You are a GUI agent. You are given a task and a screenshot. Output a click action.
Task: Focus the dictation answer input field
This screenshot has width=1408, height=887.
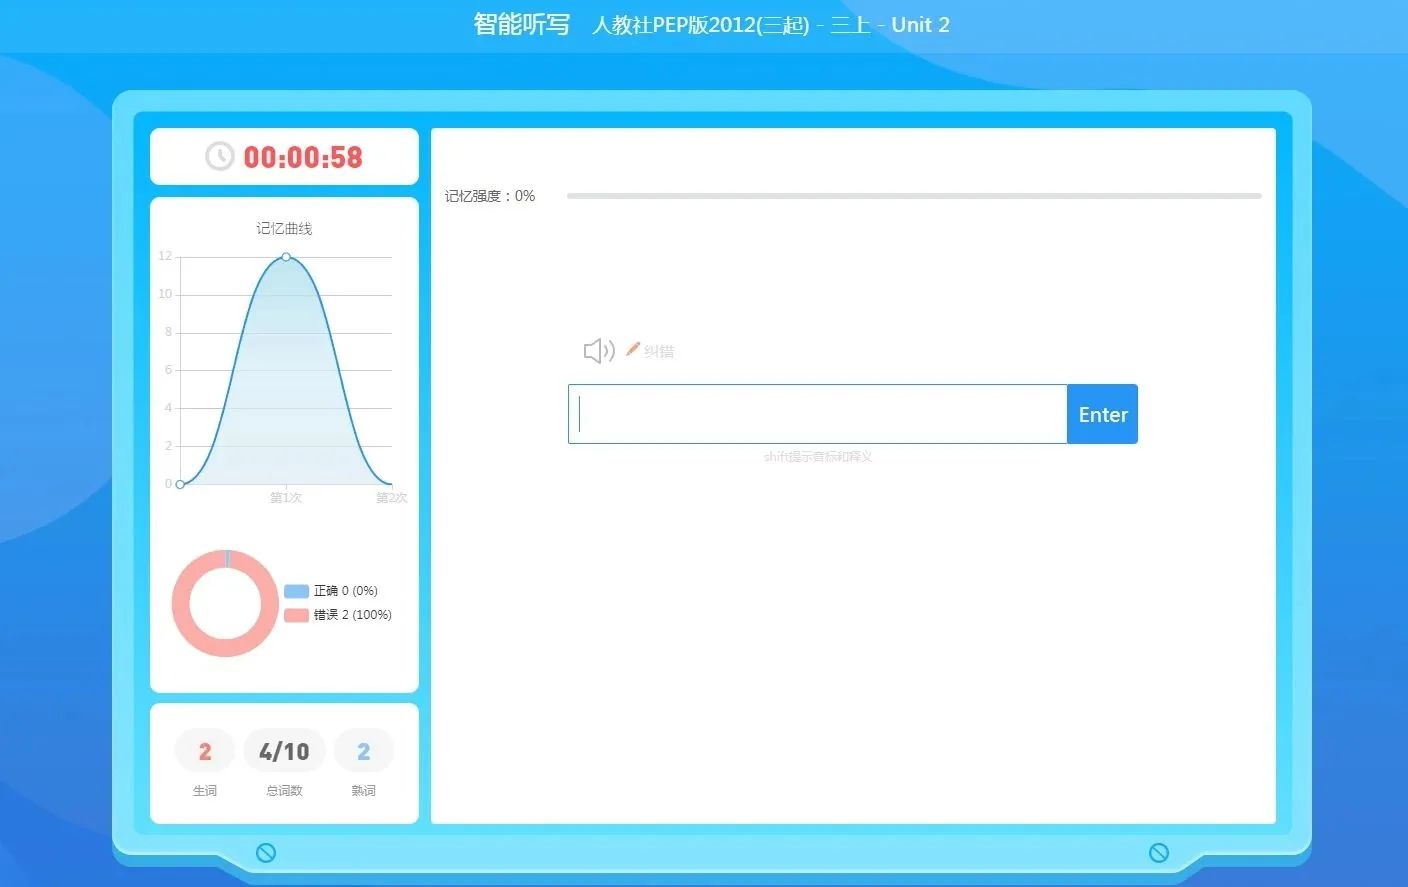(x=817, y=414)
